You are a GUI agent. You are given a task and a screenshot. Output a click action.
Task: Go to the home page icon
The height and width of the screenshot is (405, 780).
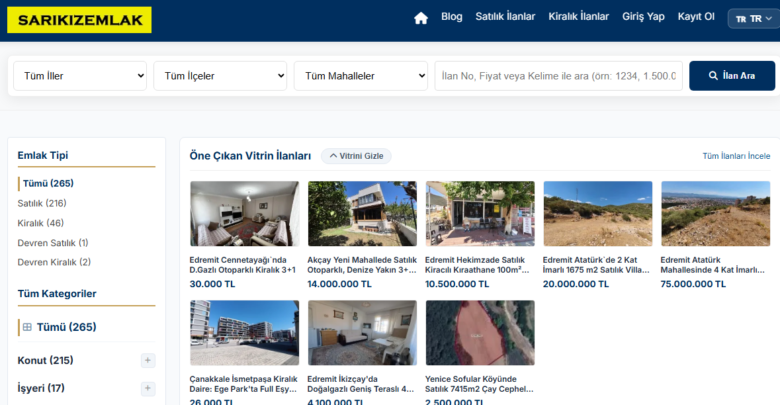click(421, 18)
